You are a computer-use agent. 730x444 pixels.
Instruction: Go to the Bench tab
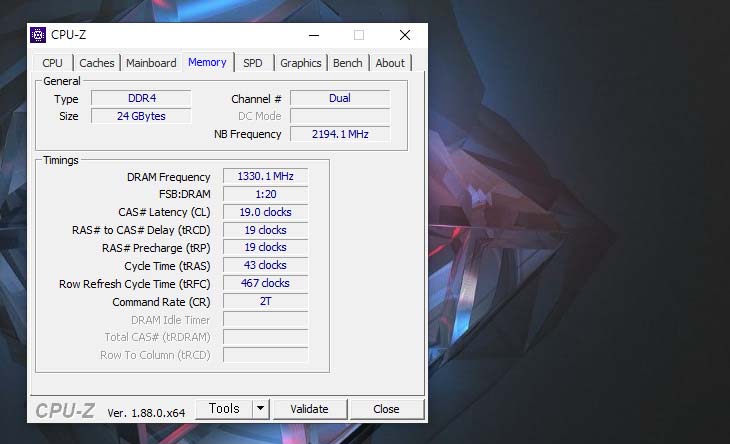(348, 63)
